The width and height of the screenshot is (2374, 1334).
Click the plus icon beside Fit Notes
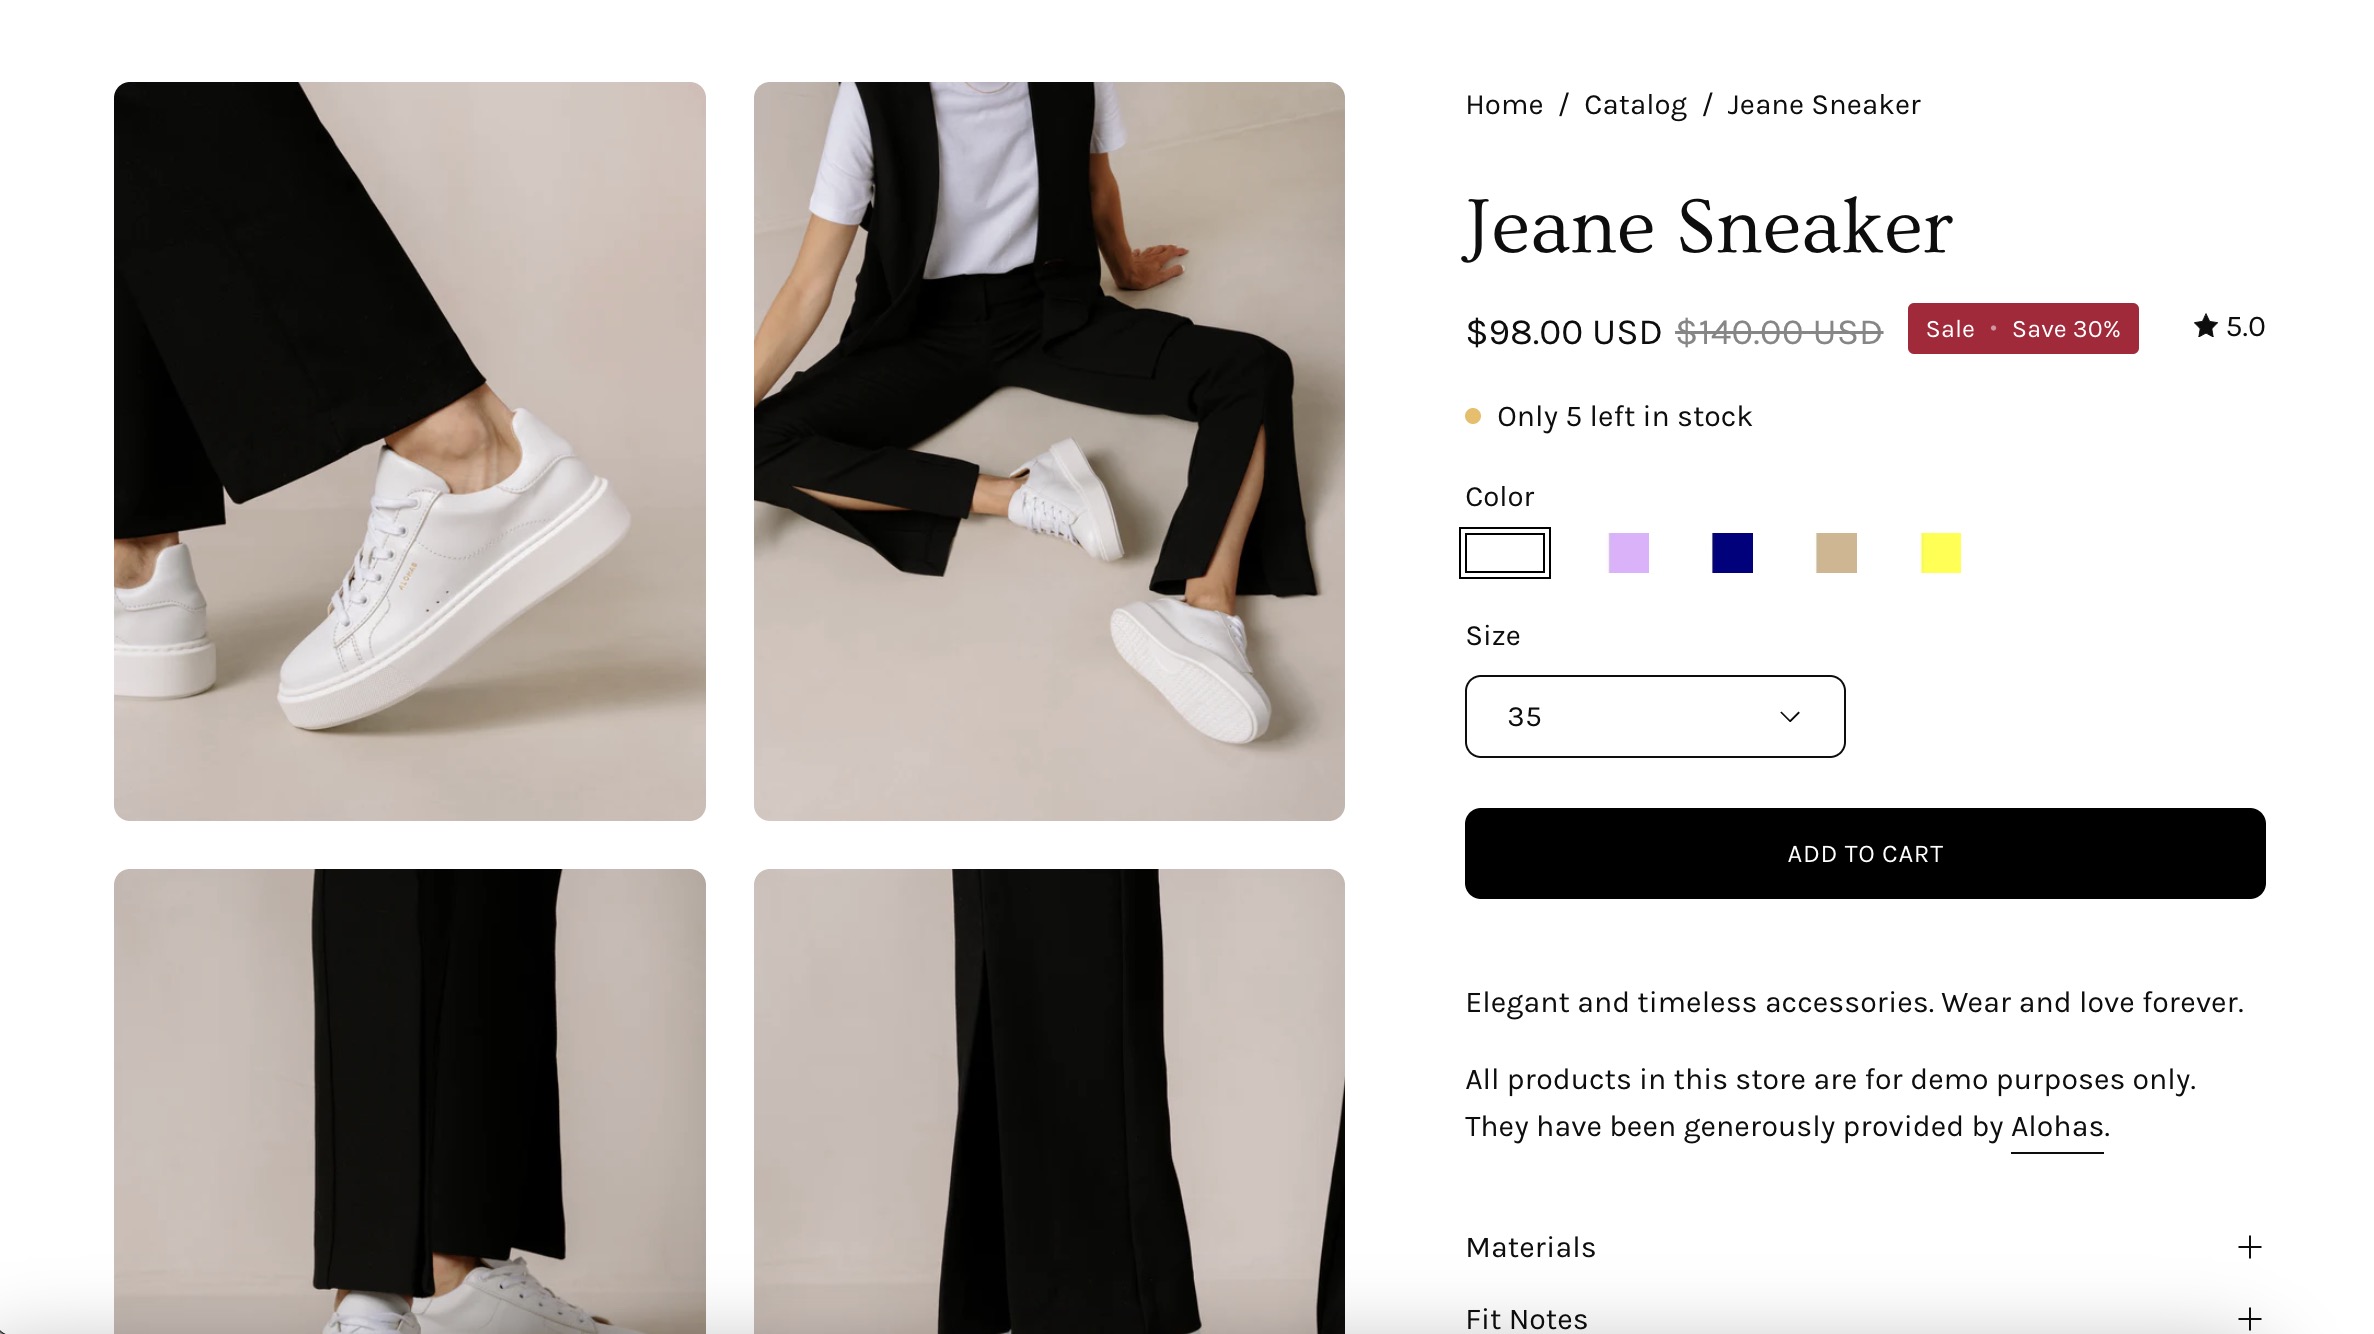[2249, 1319]
